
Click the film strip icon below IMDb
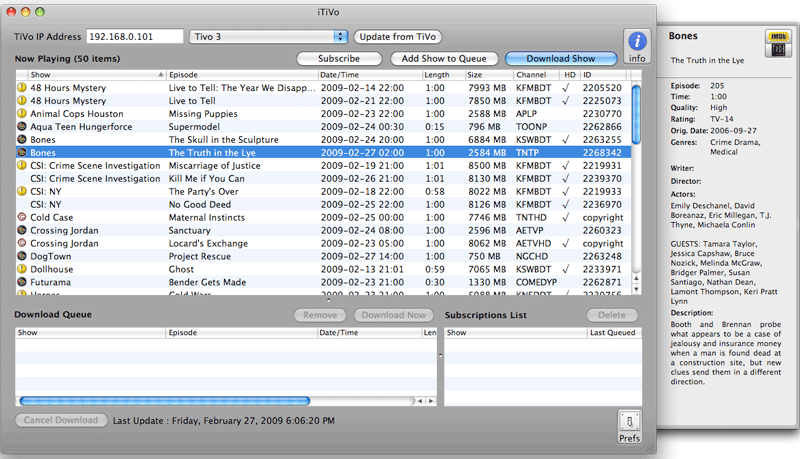[x=778, y=49]
